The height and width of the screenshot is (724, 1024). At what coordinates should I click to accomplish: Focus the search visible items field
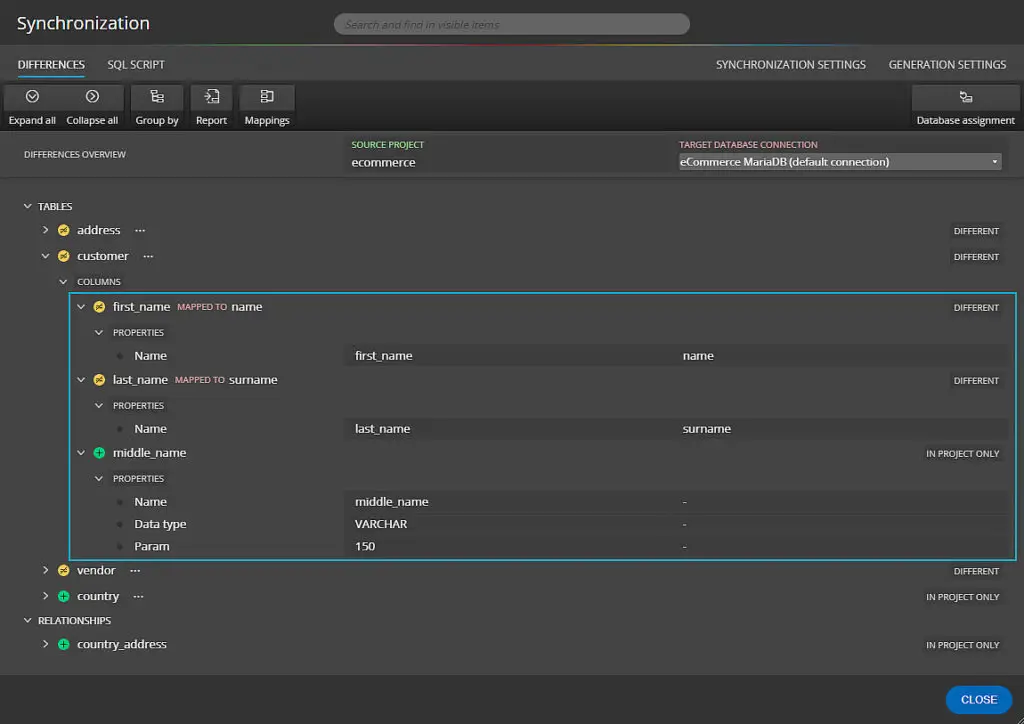[x=511, y=25]
